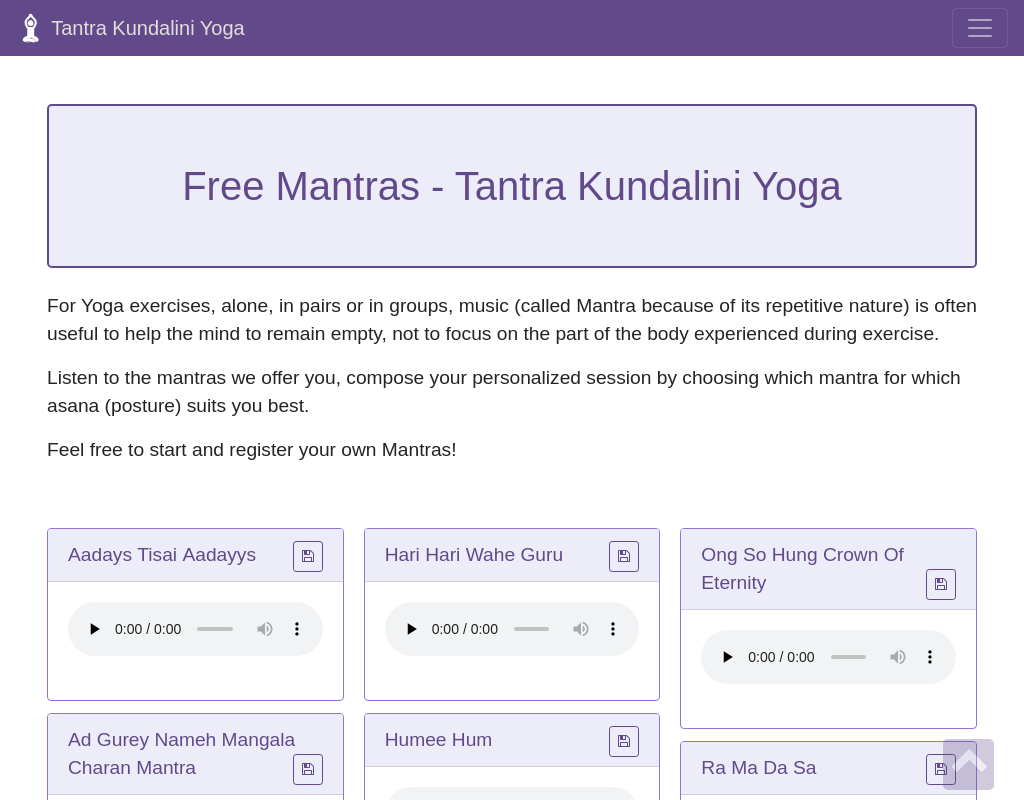Play the Aadays Tisai Aadayys audio
This screenshot has height=800, width=1024.
pos(95,629)
